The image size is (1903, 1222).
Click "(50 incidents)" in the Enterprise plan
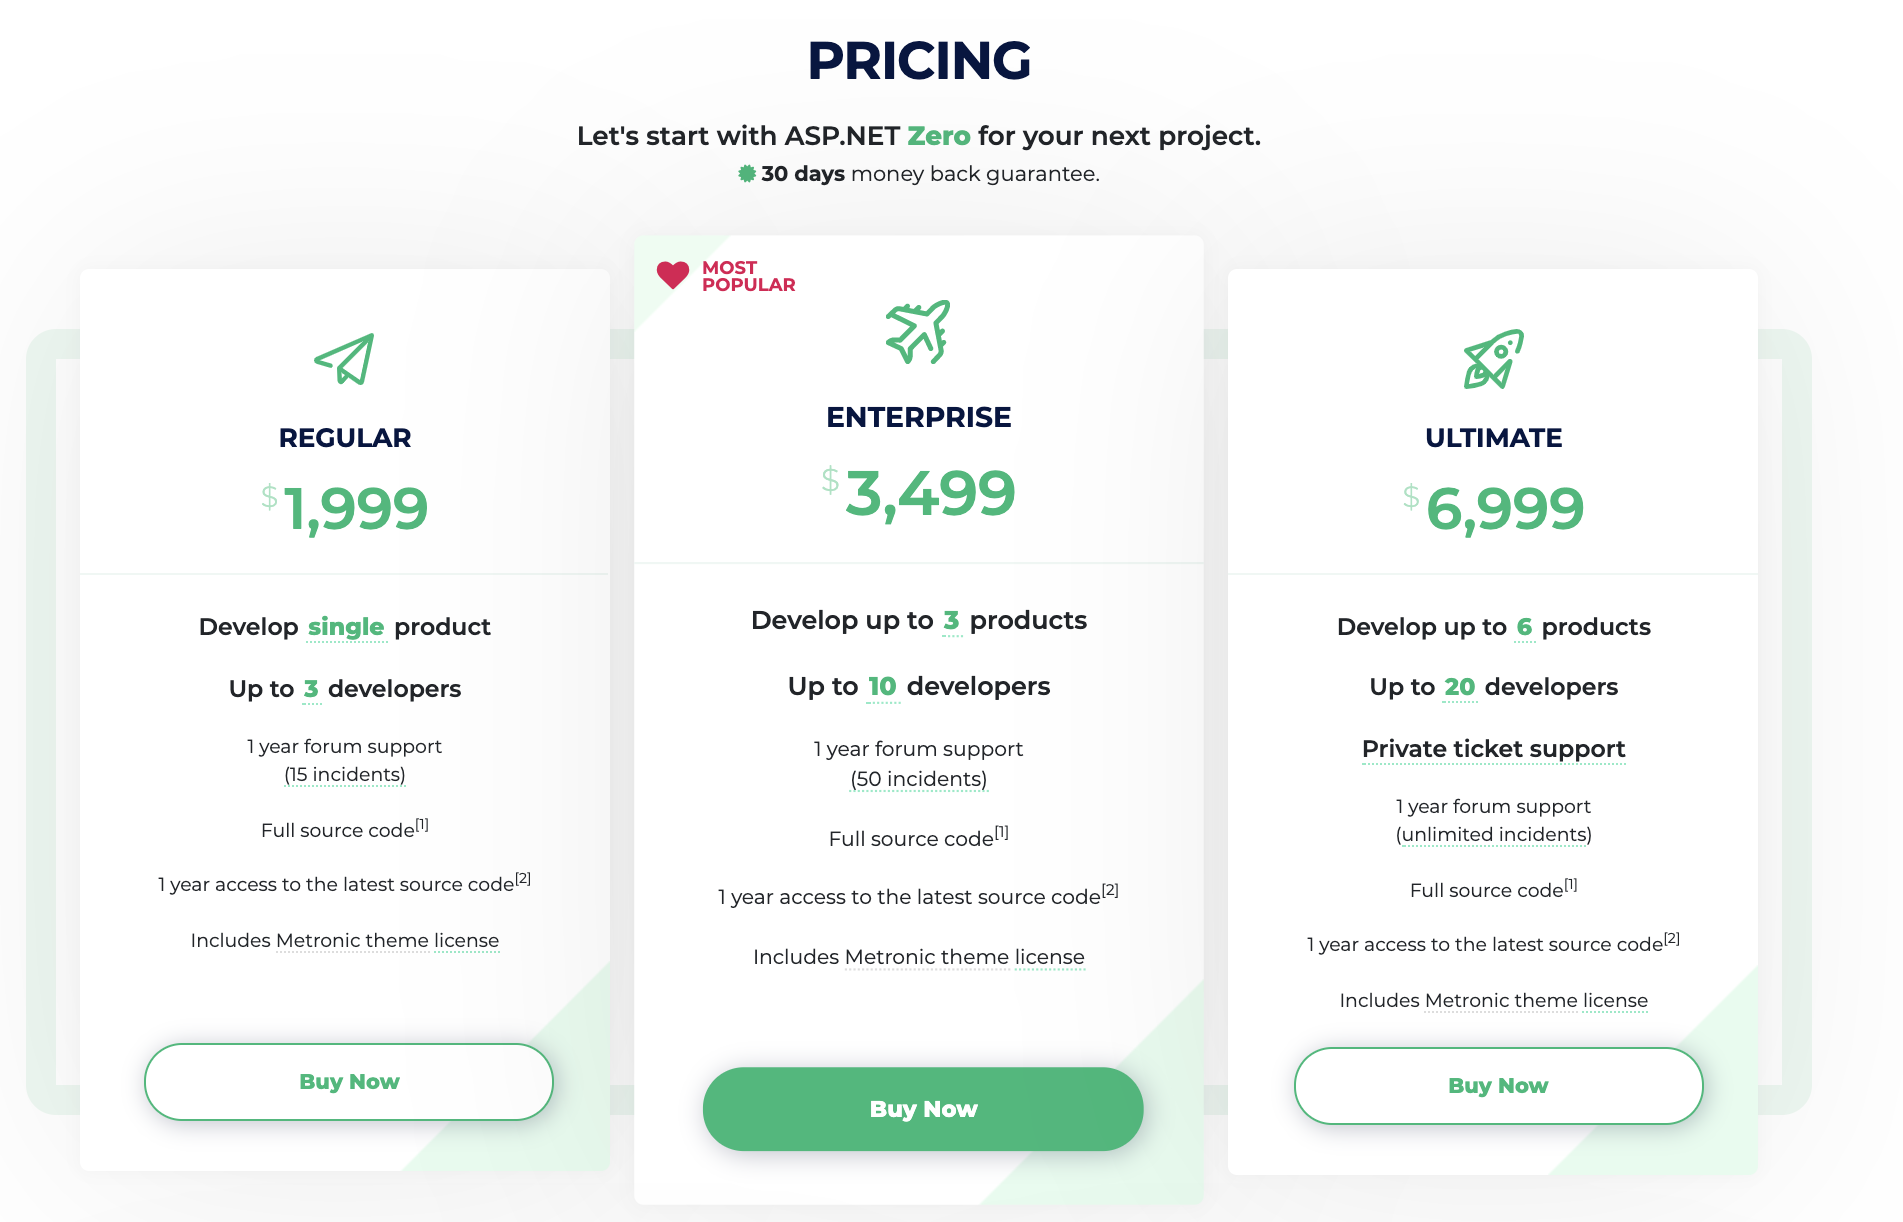[x=919, y=779]
